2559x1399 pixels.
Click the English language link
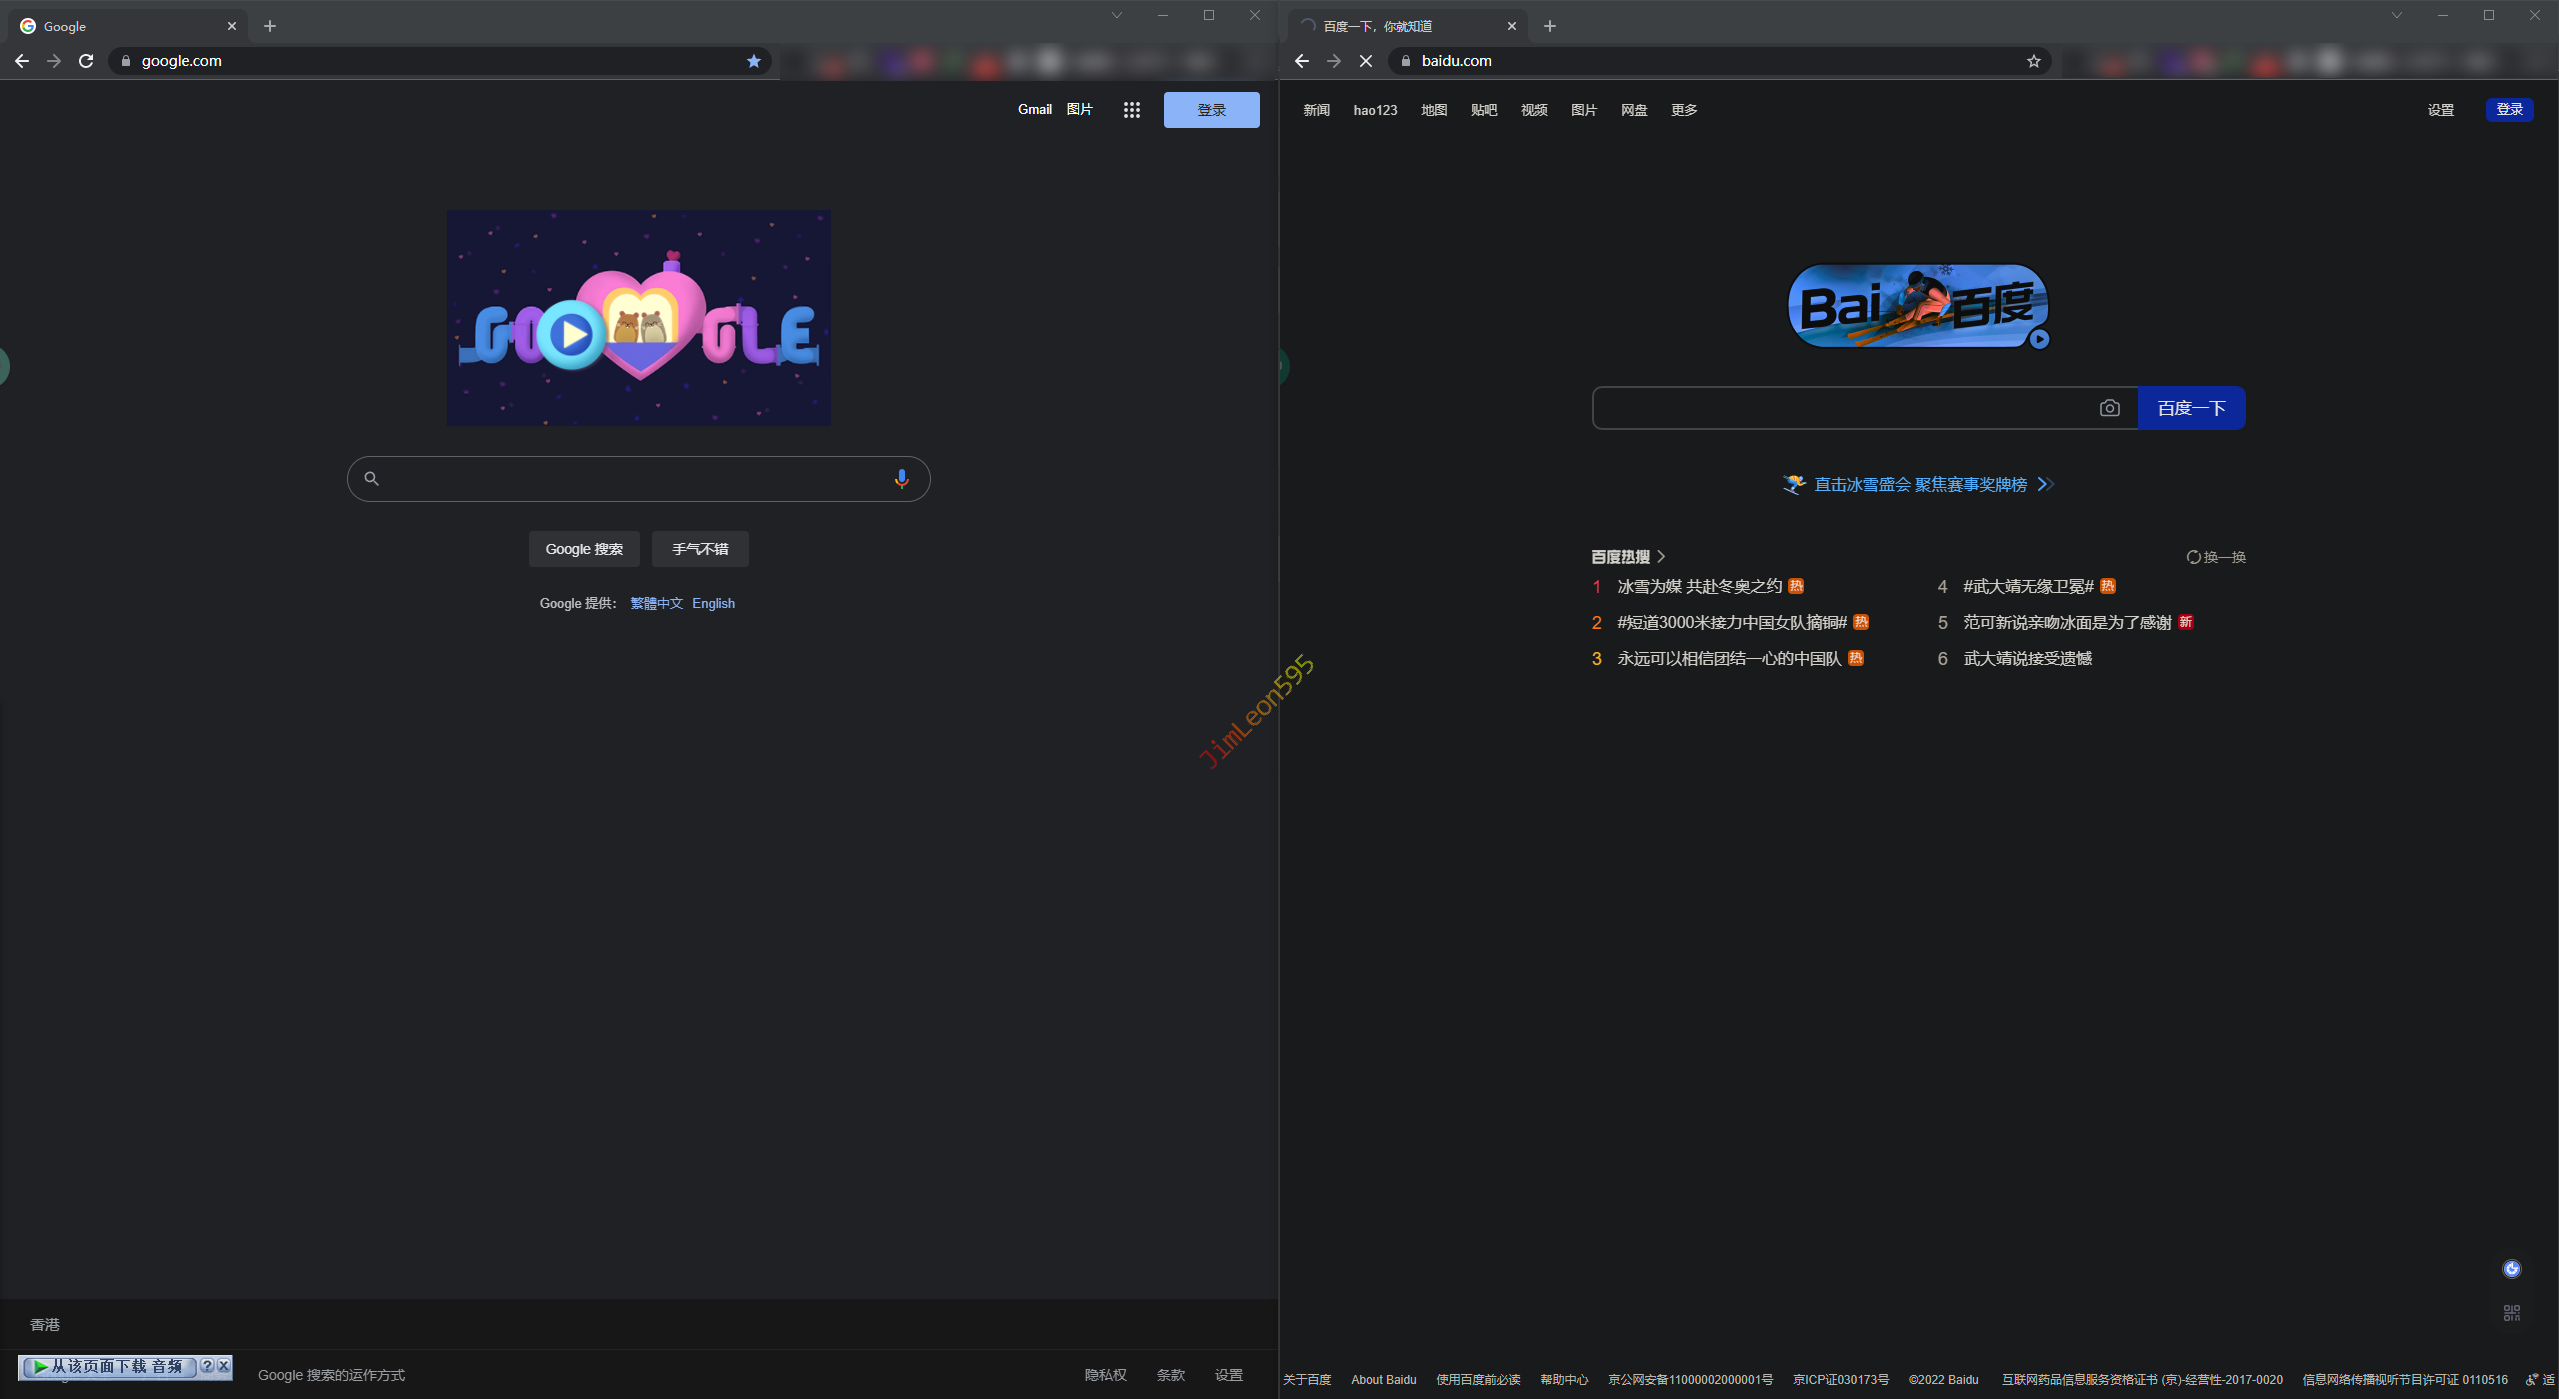(713, 603)
